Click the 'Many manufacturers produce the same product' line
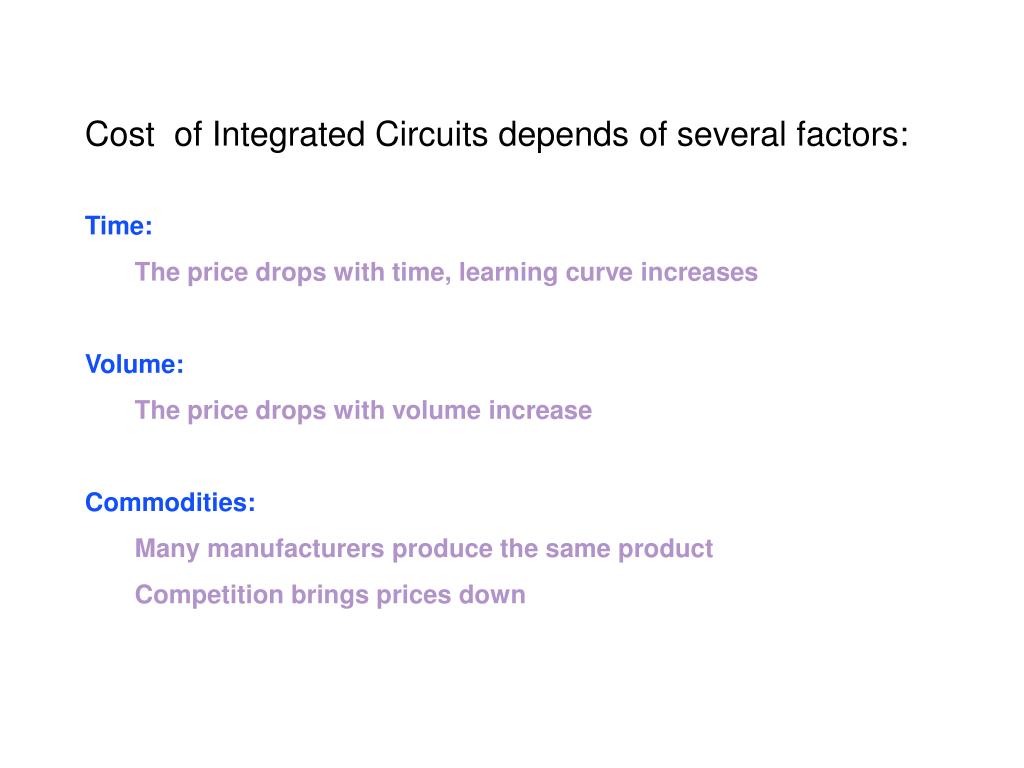The width and height of the screenshot is (1024, 768). tap(424, 549)
